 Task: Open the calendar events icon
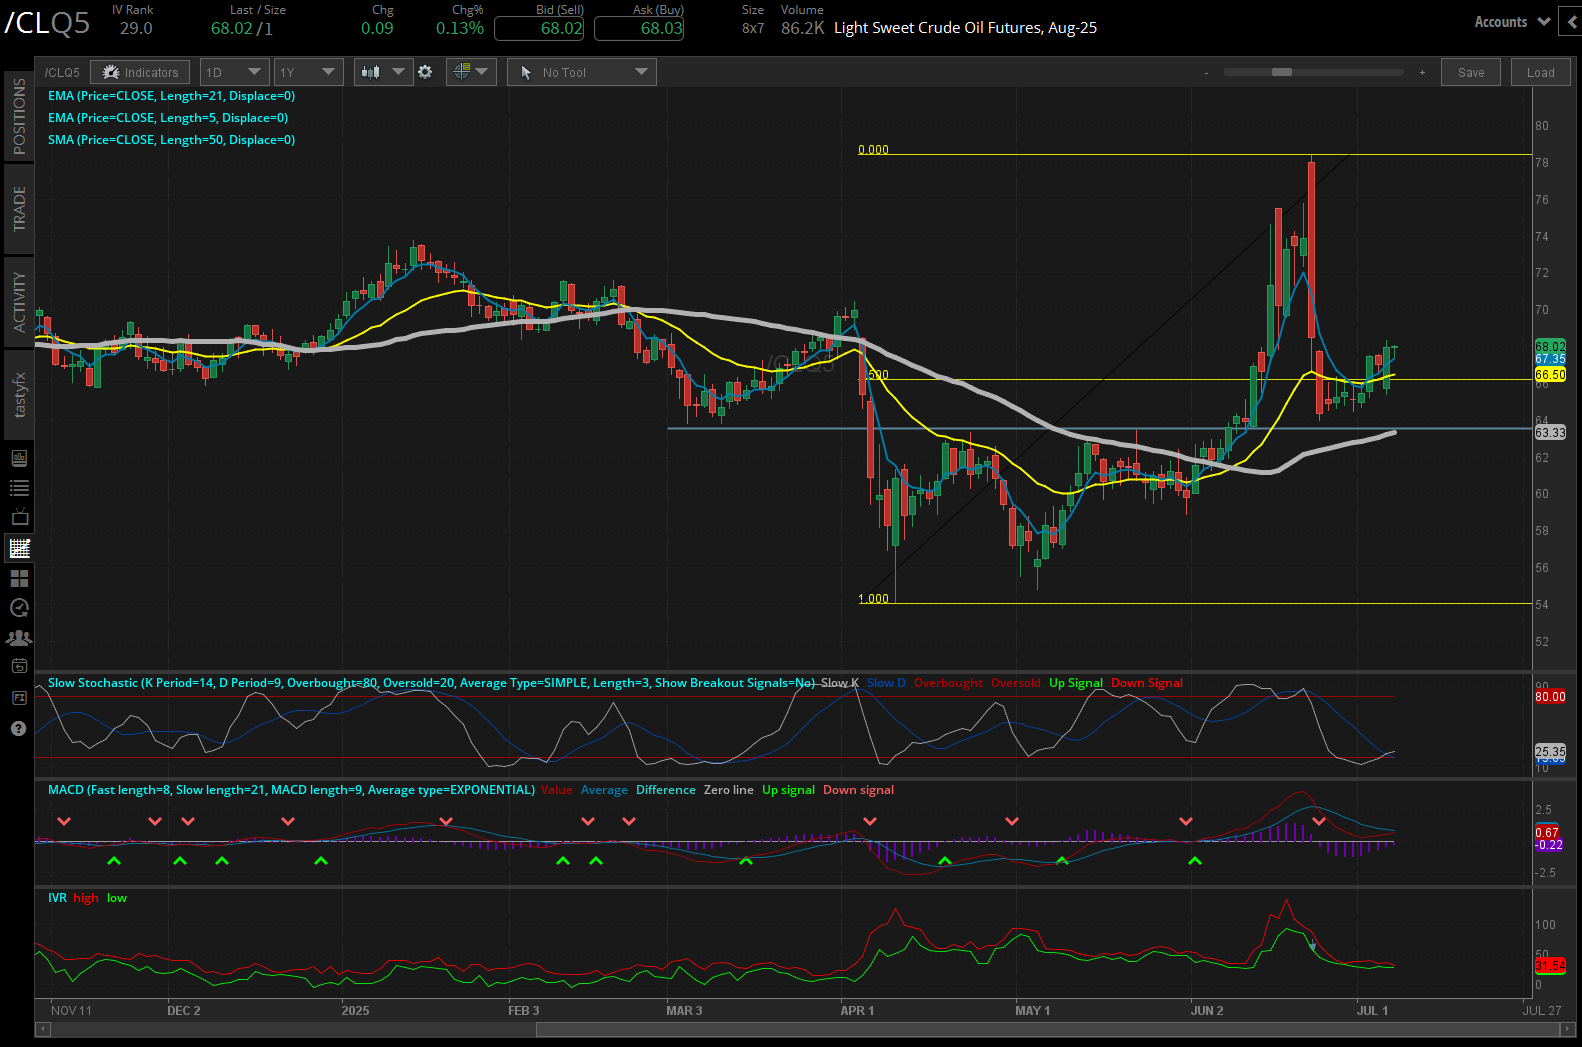(x=19, y=666)
